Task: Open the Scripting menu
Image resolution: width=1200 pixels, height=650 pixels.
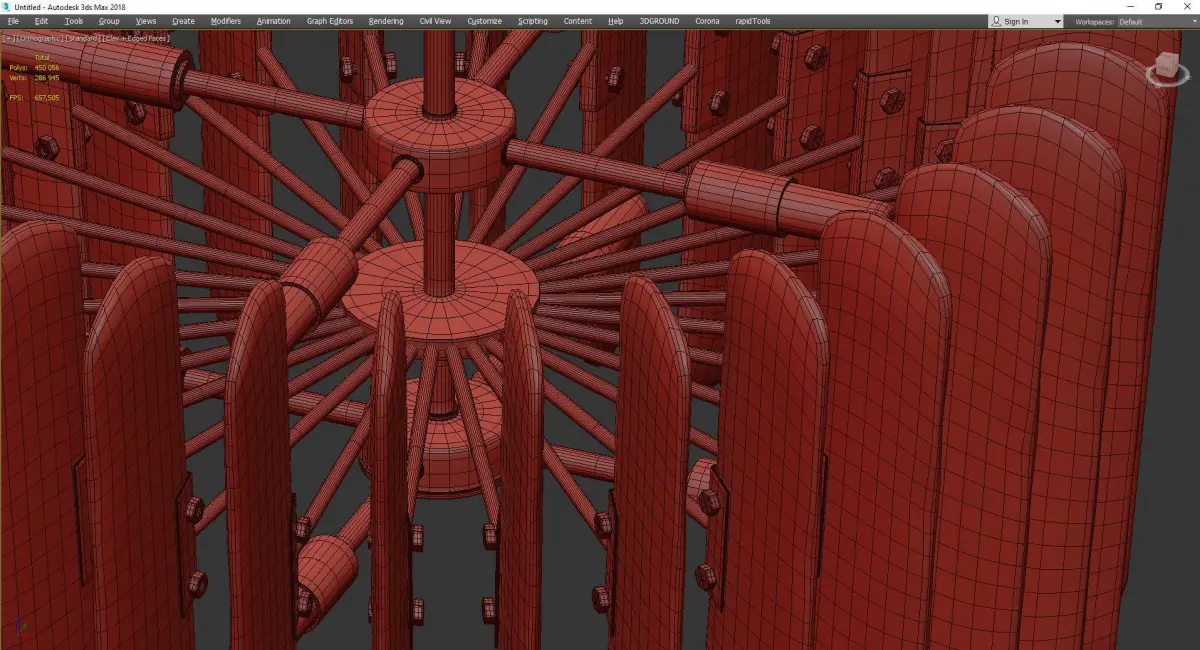Action: pos(533,21)
